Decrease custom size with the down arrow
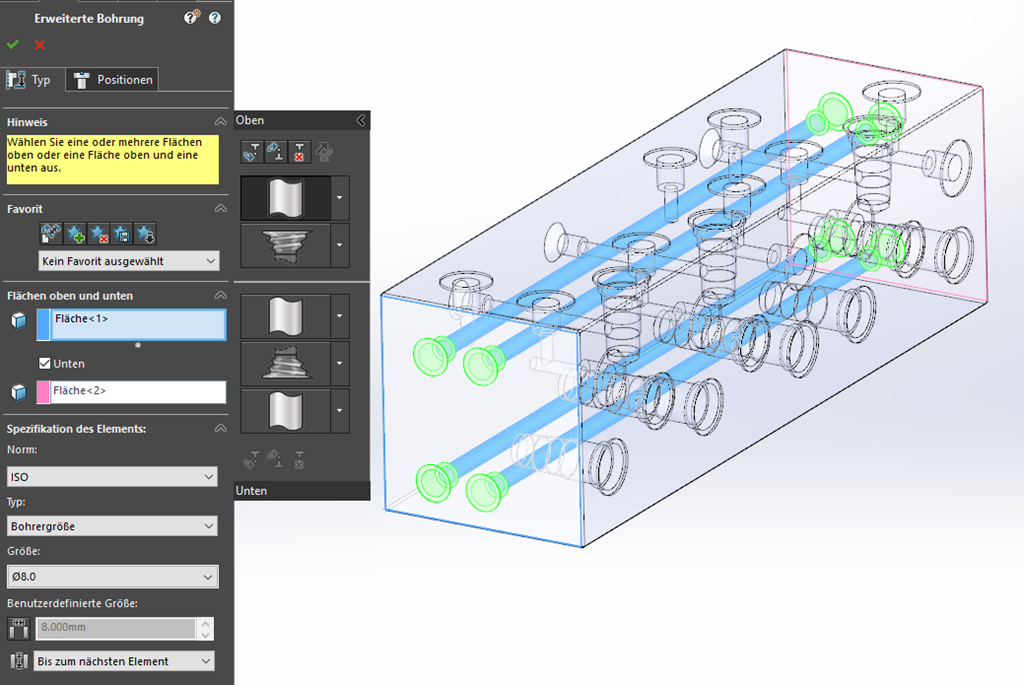Screen dimensions: 1024x685 click(206, 634)
